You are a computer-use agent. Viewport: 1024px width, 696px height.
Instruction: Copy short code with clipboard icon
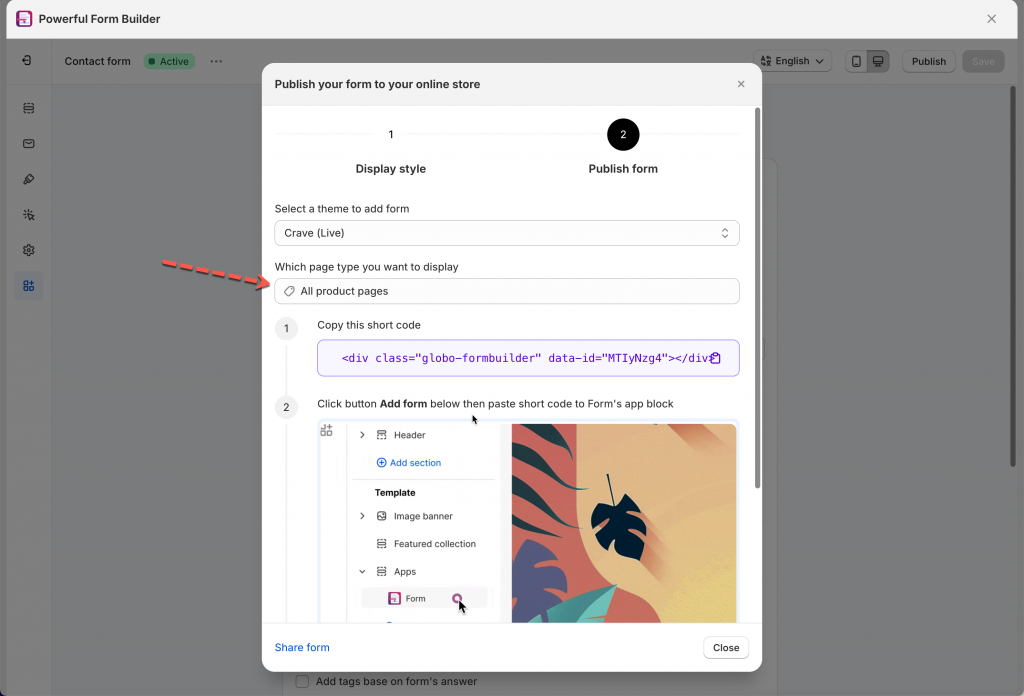(715, 358)
